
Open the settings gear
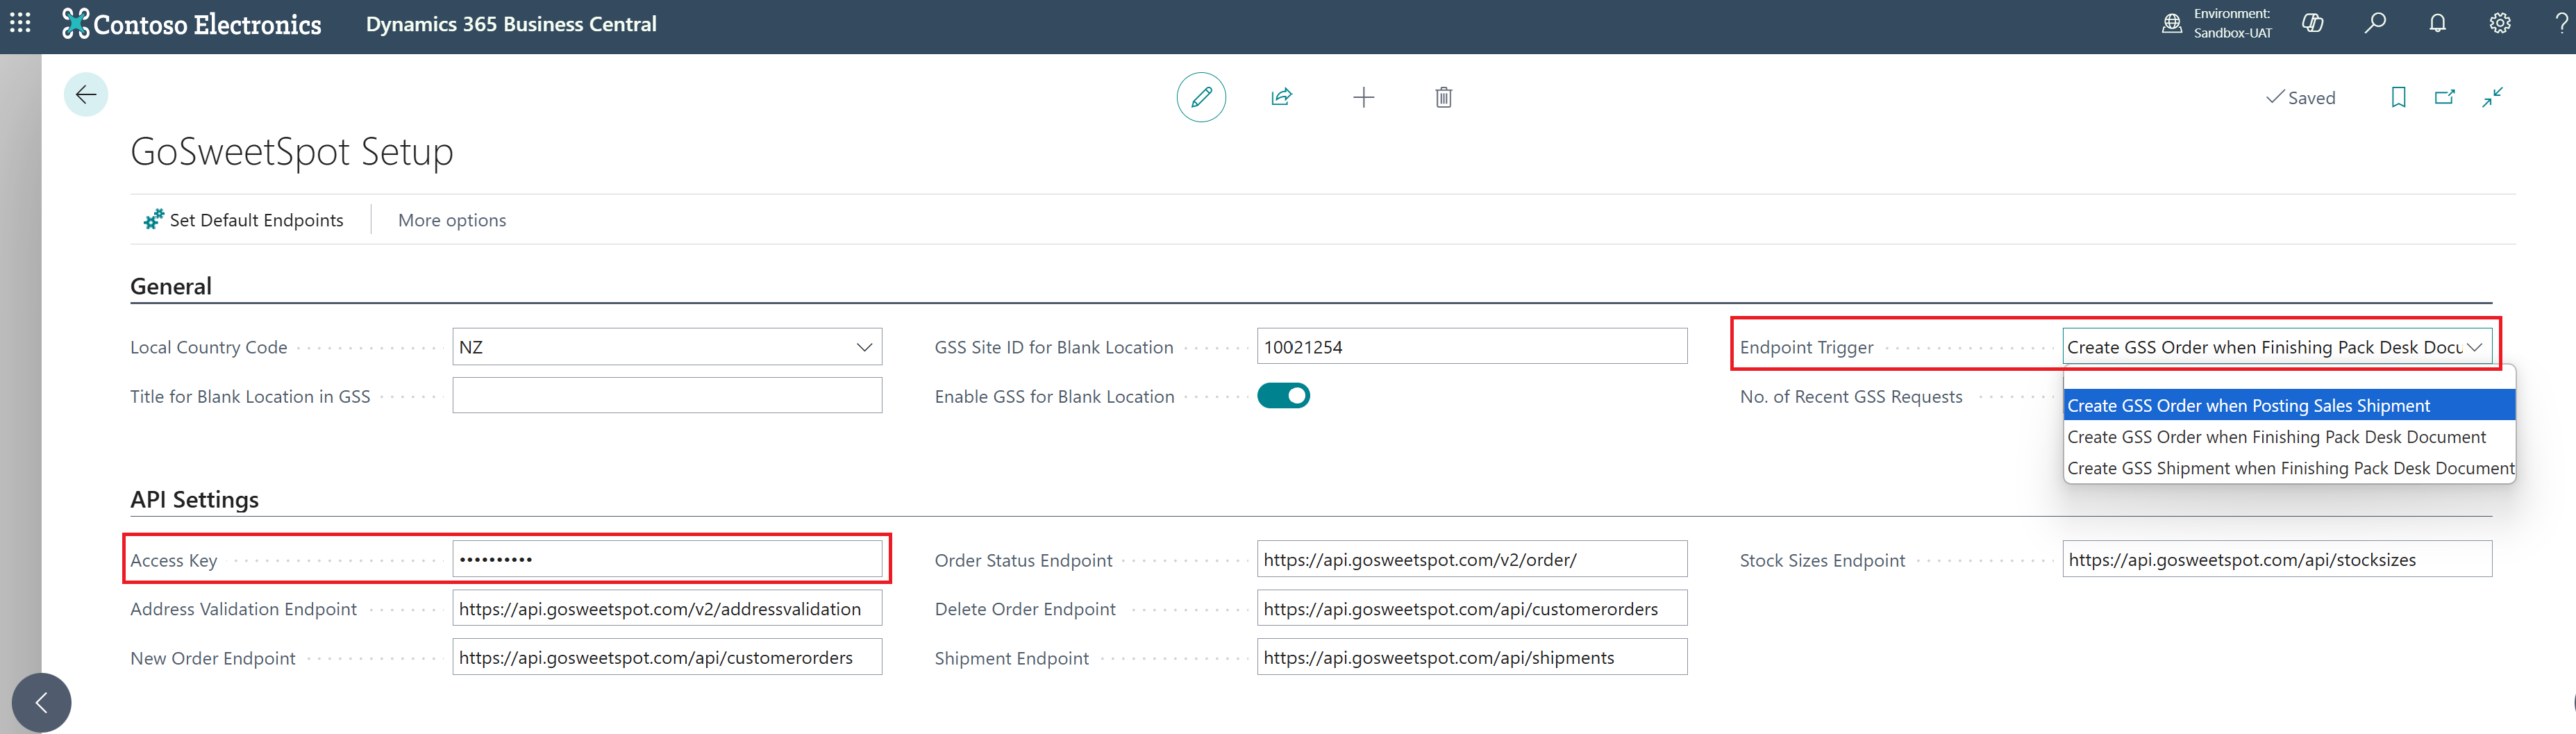tap(2500, 23)
